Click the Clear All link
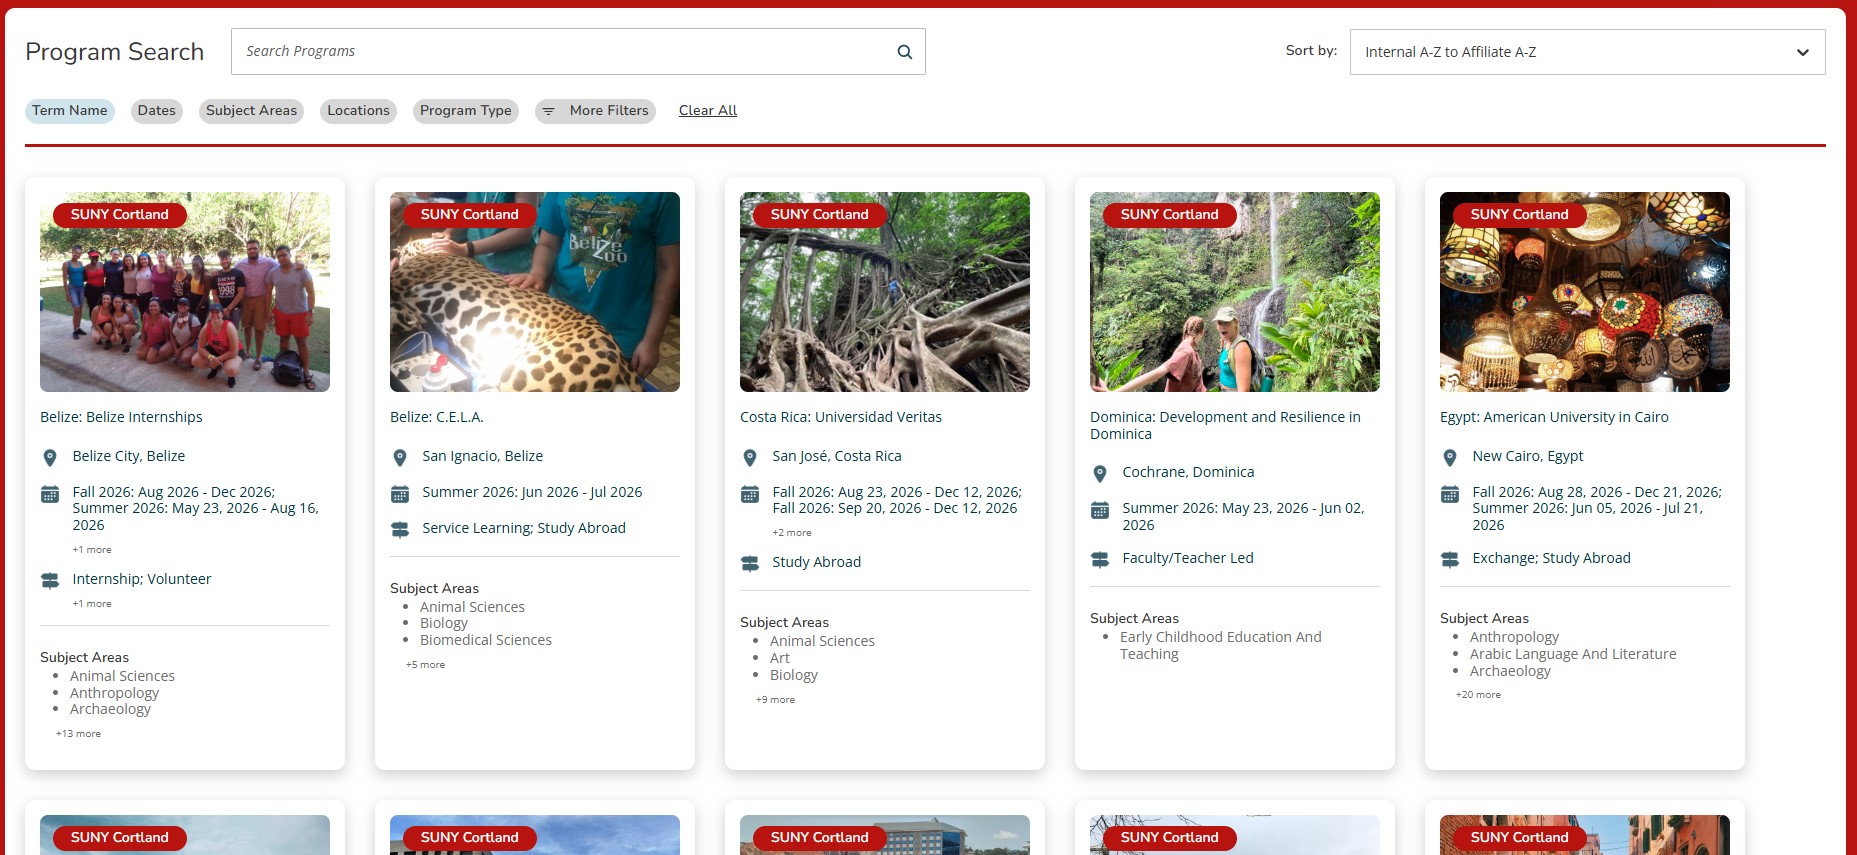This screenshot has height=855, width=1857. (x=707, y=111)
